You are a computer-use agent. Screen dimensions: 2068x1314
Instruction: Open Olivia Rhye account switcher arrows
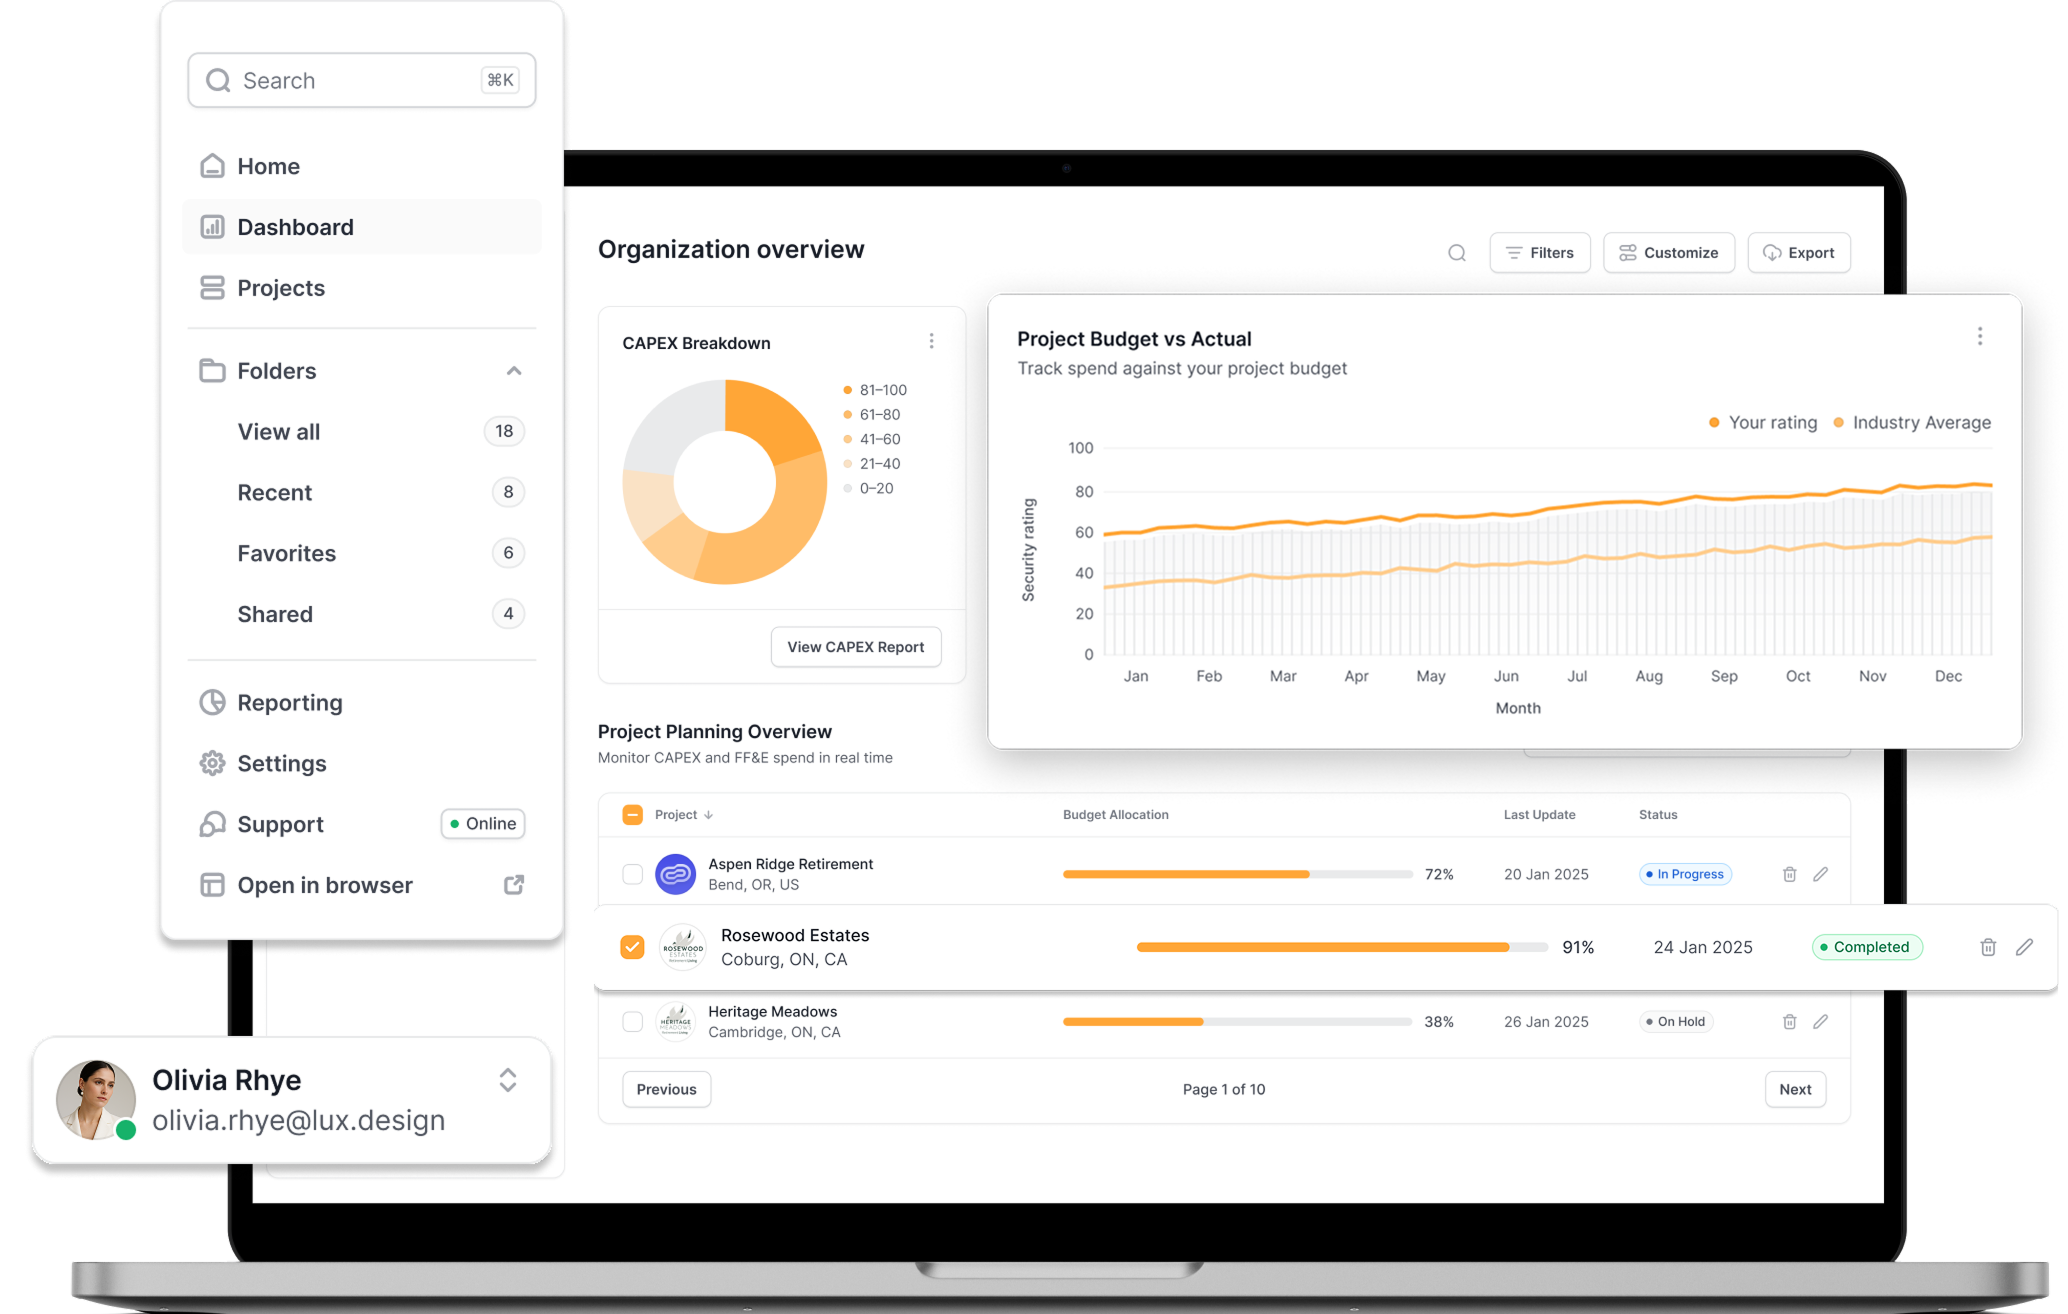[507, 1080]
